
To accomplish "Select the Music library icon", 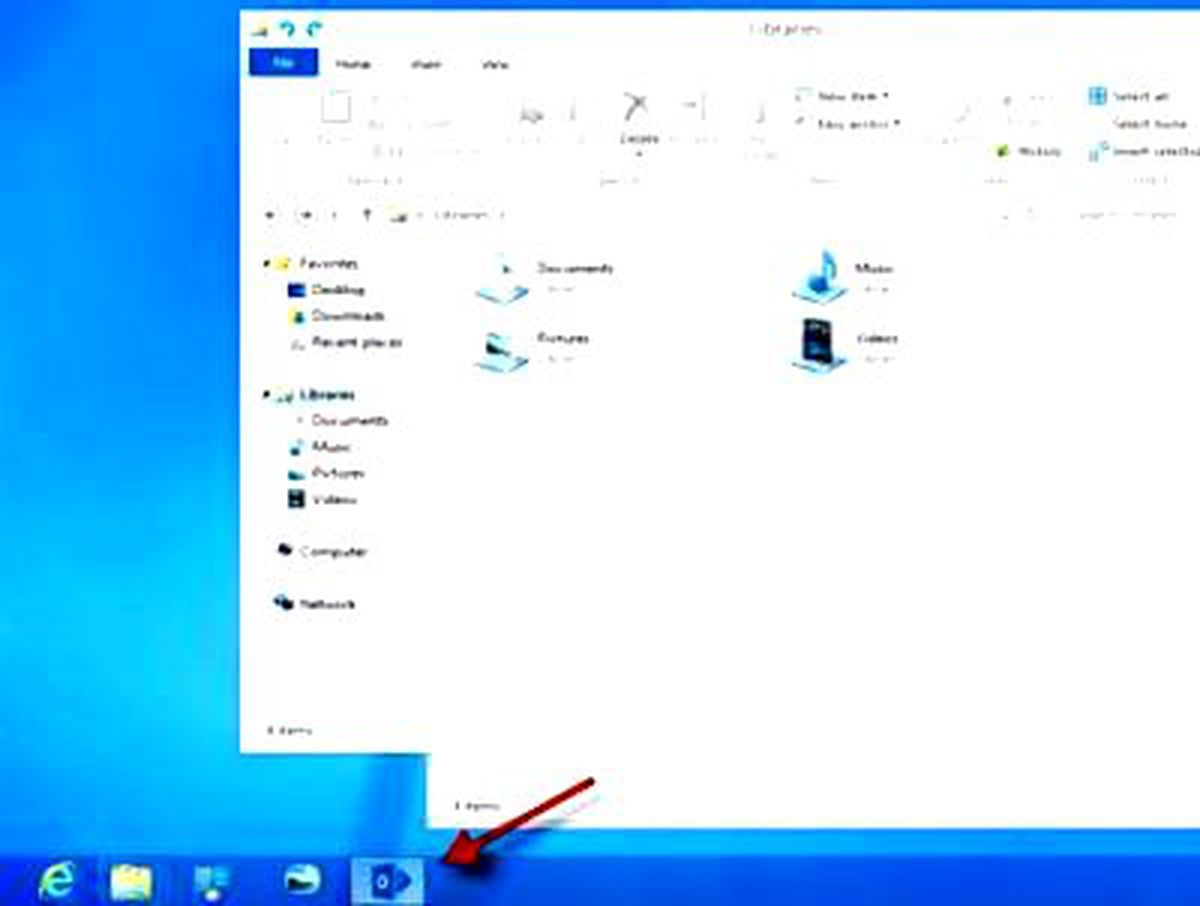I will point(821,275).
